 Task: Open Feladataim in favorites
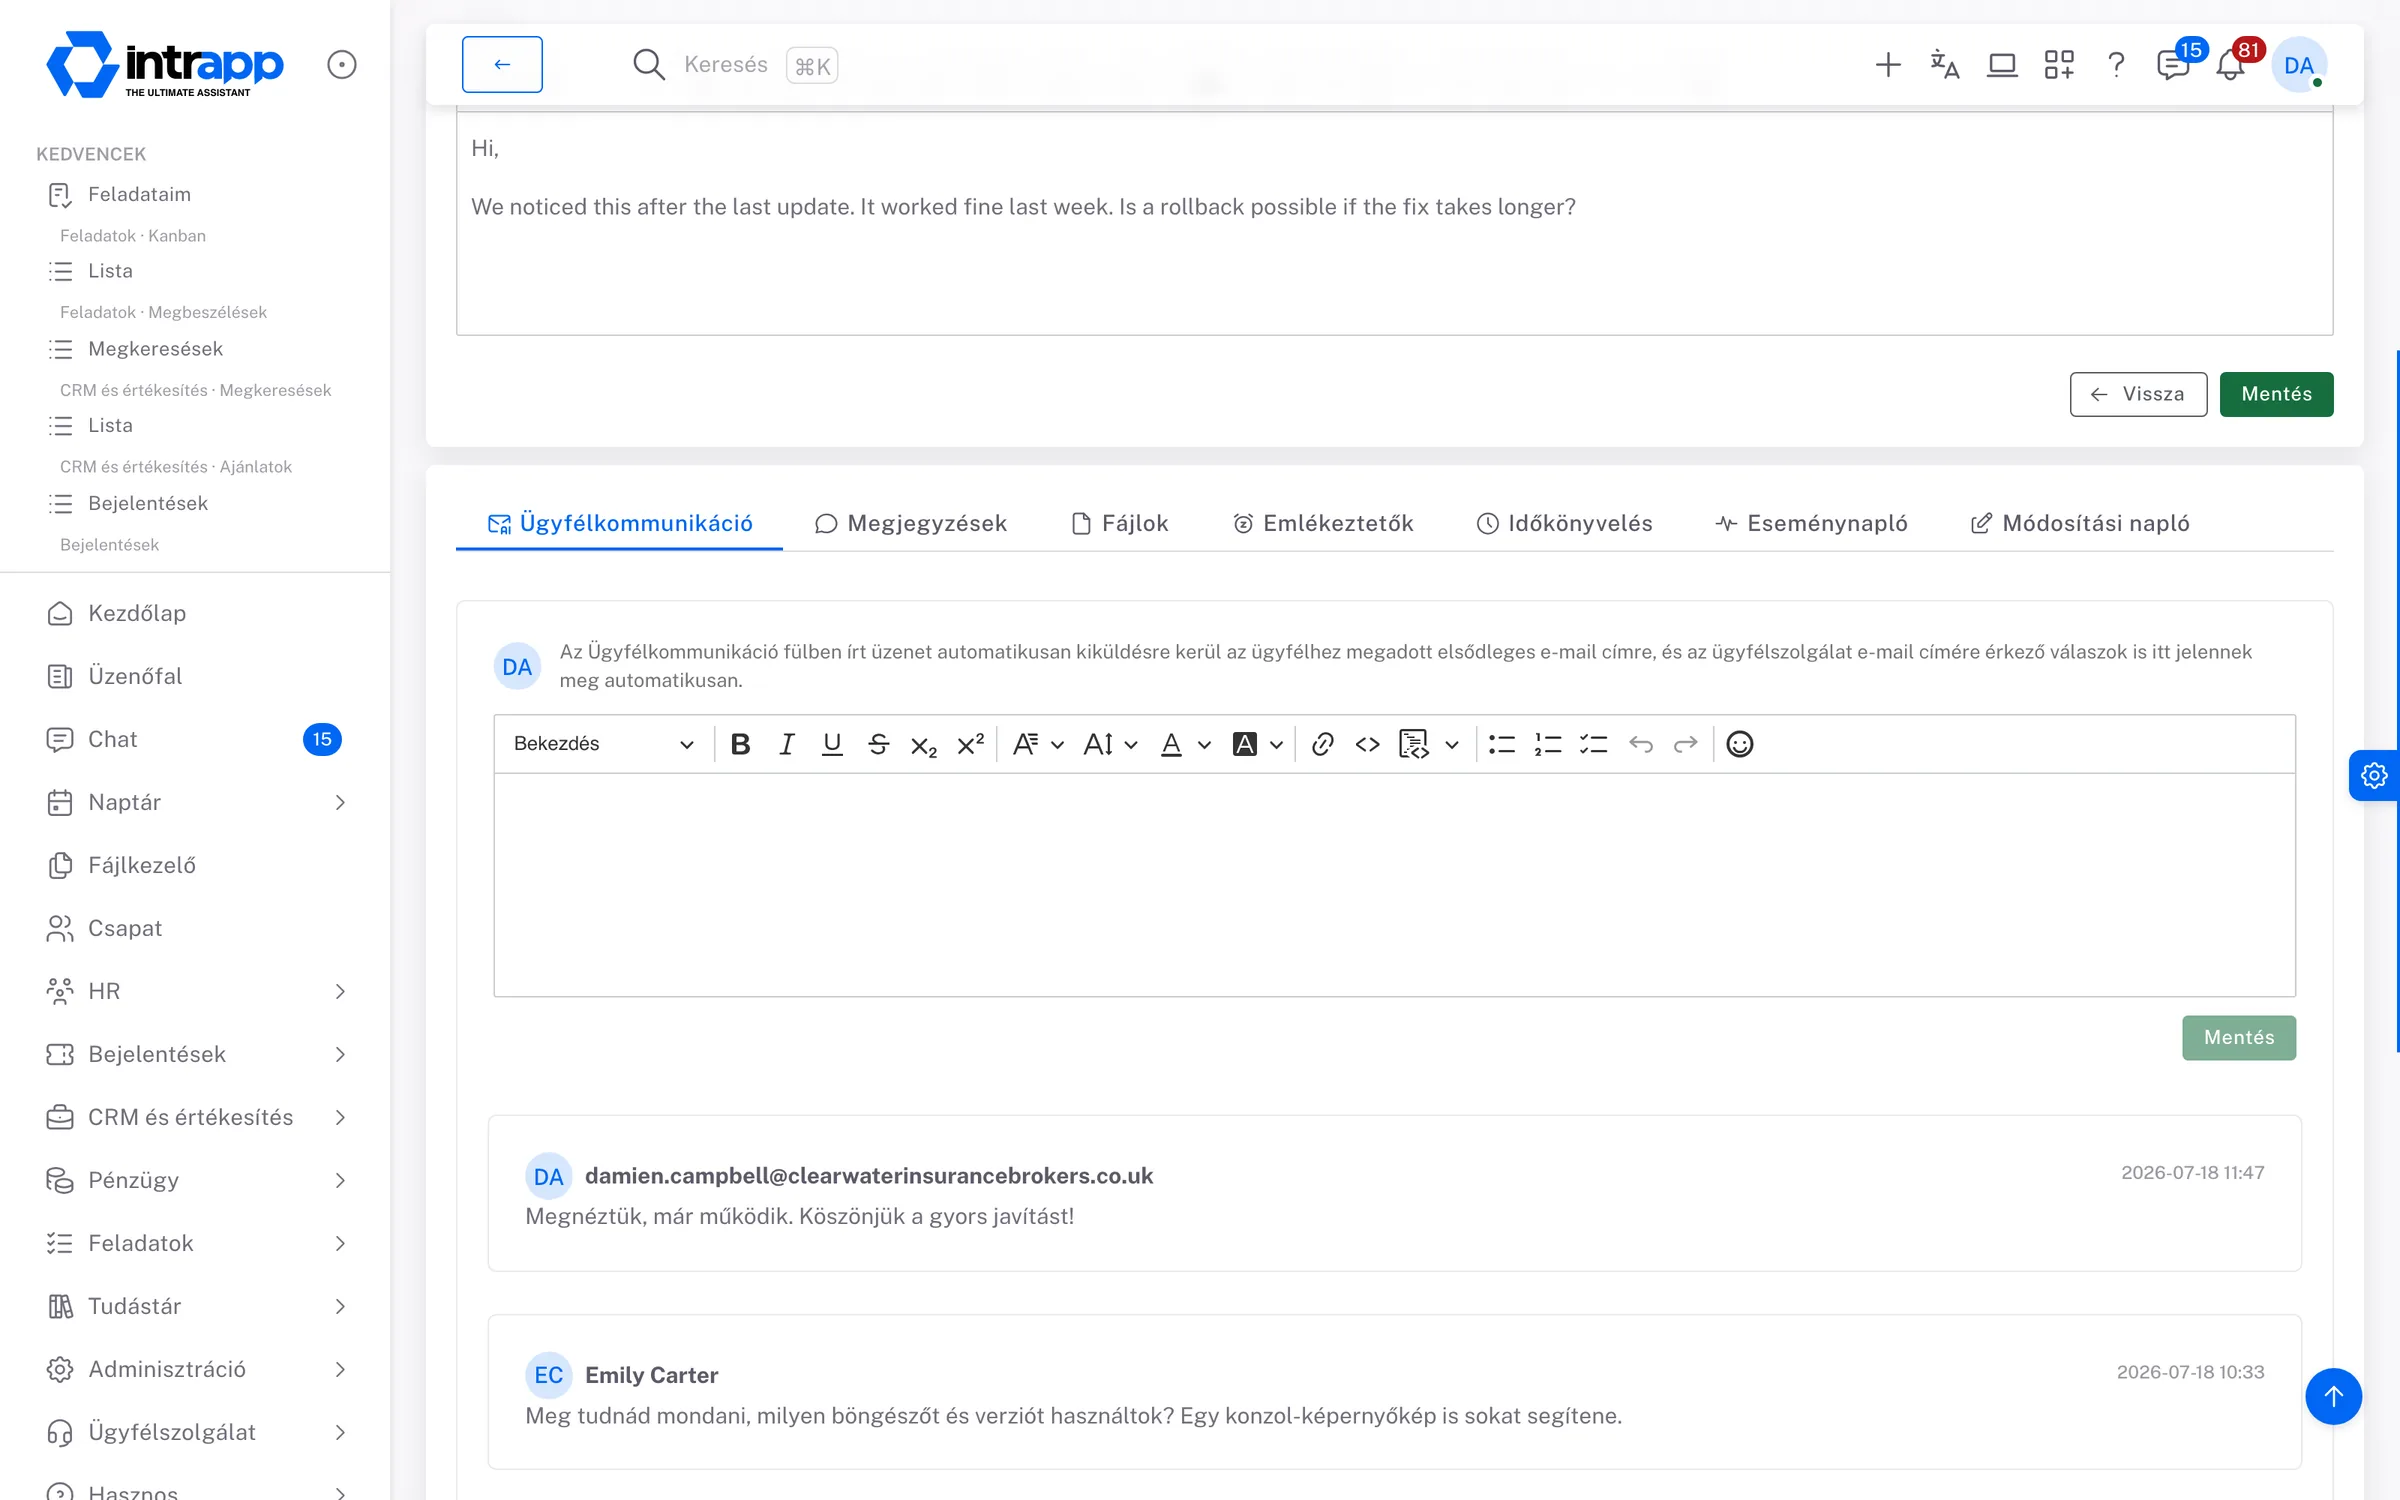pyautogui.click(x=139, y=194)
